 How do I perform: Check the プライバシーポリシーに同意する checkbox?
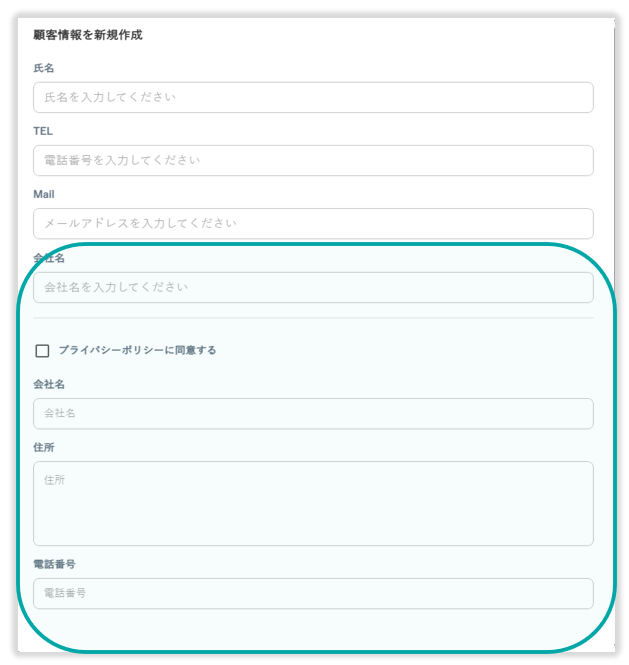[42, 351]
